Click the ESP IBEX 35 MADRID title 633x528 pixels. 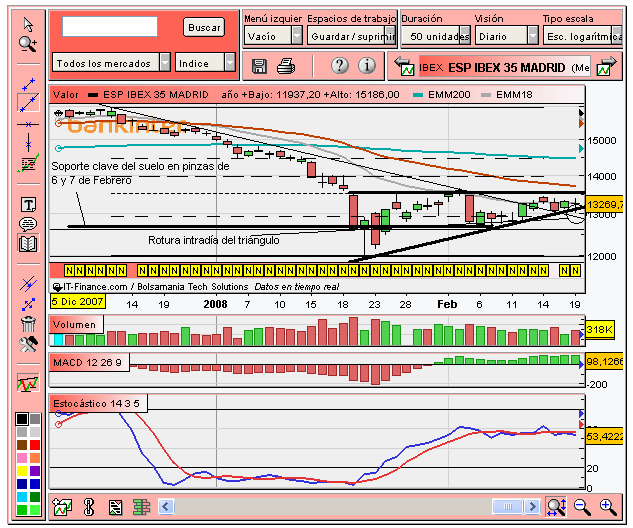point(507,67)
